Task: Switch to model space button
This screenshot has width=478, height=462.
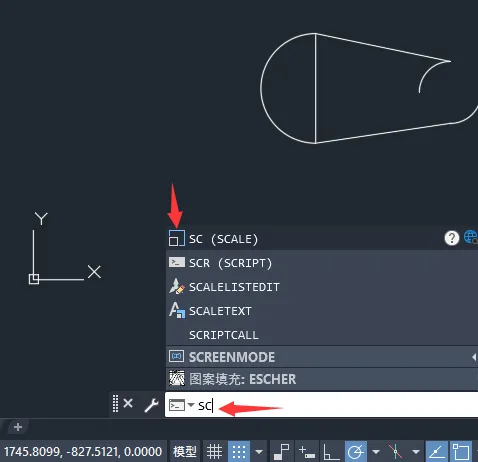Action: coord(184,452)
